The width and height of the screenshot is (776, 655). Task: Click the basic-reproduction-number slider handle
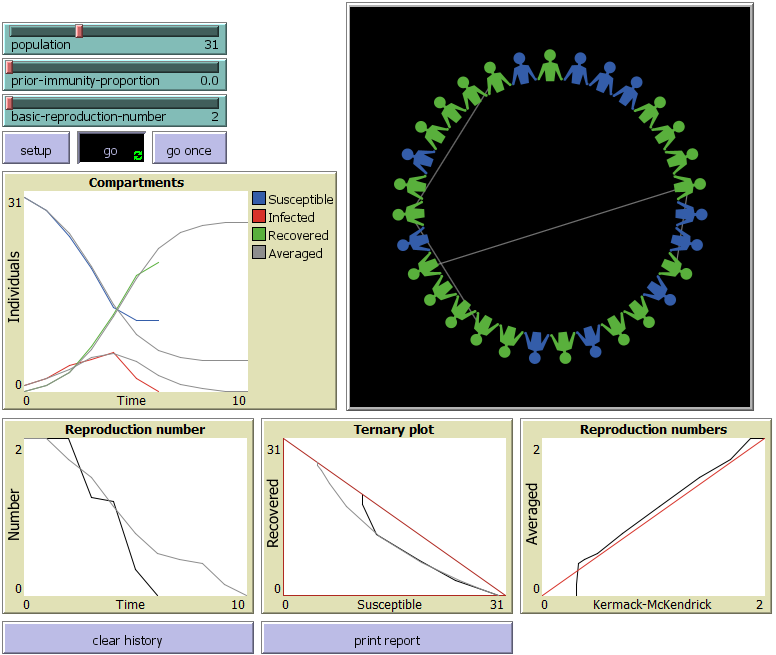(x=9, y=103)
